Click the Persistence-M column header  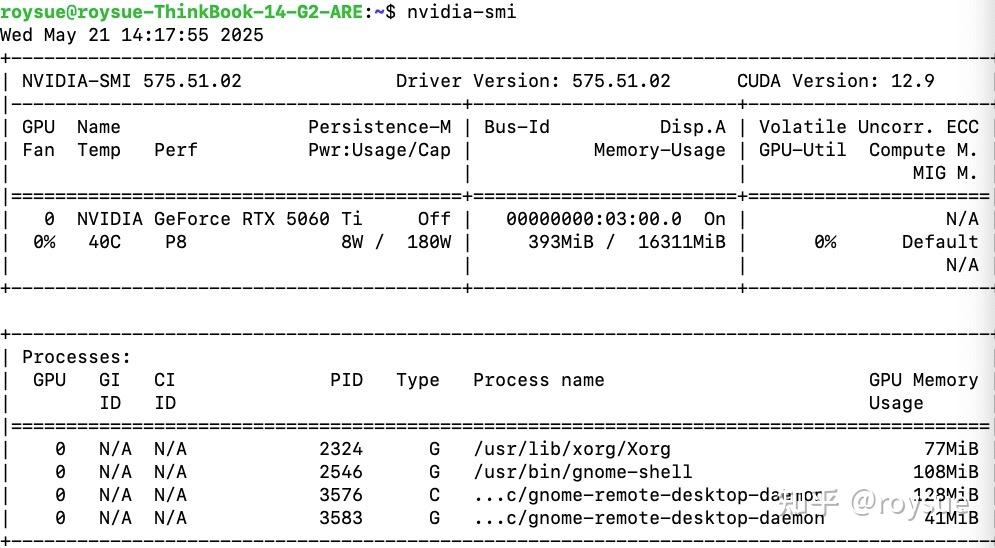pos(379,127)
